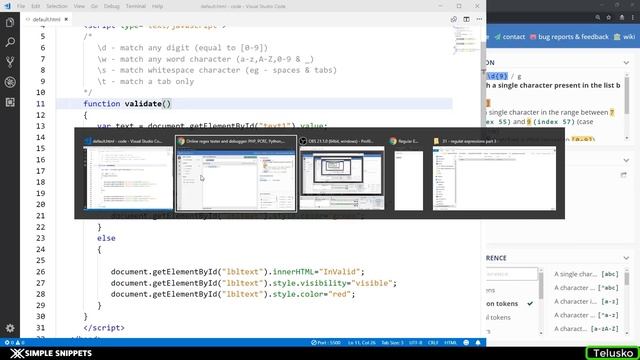Switch to the regular expressions folder thumbnail

pos(494,173)
